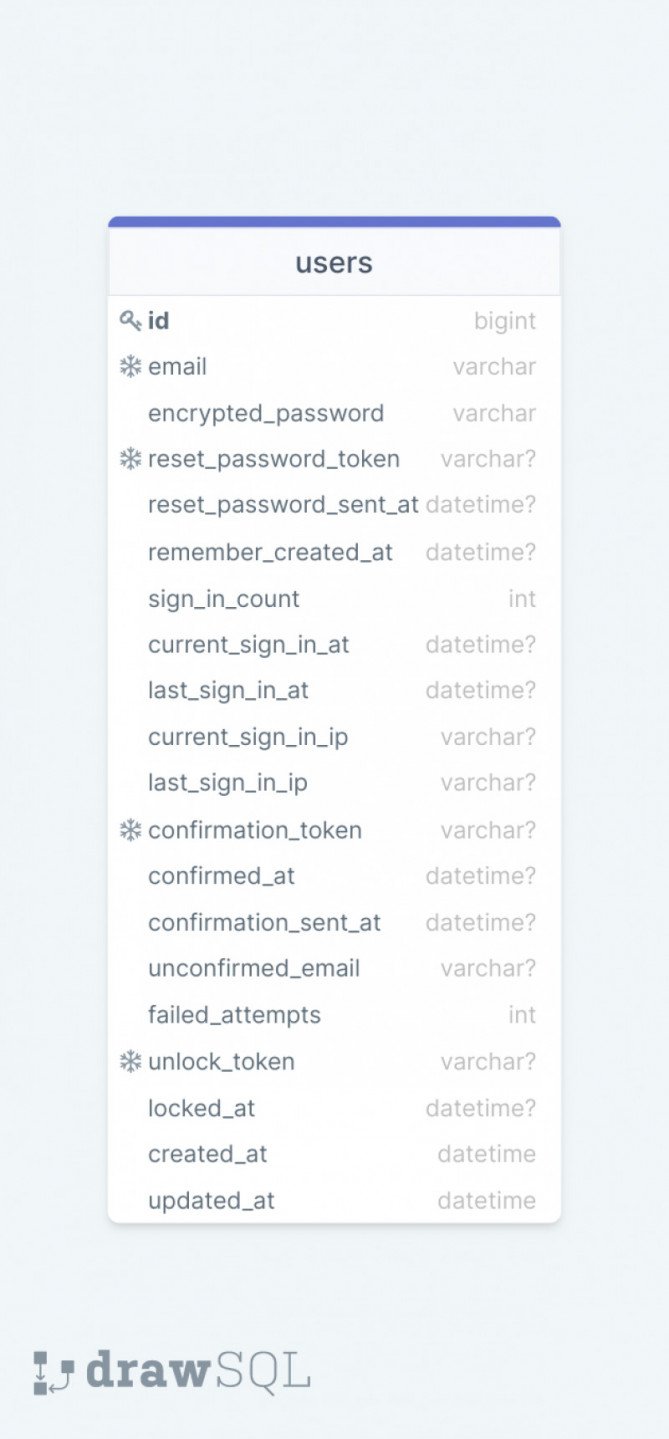The width and height of the screenshot is (669, 1439).
Task: Select the snowflake icon beside reset_password_token
Action: point(130,459)
